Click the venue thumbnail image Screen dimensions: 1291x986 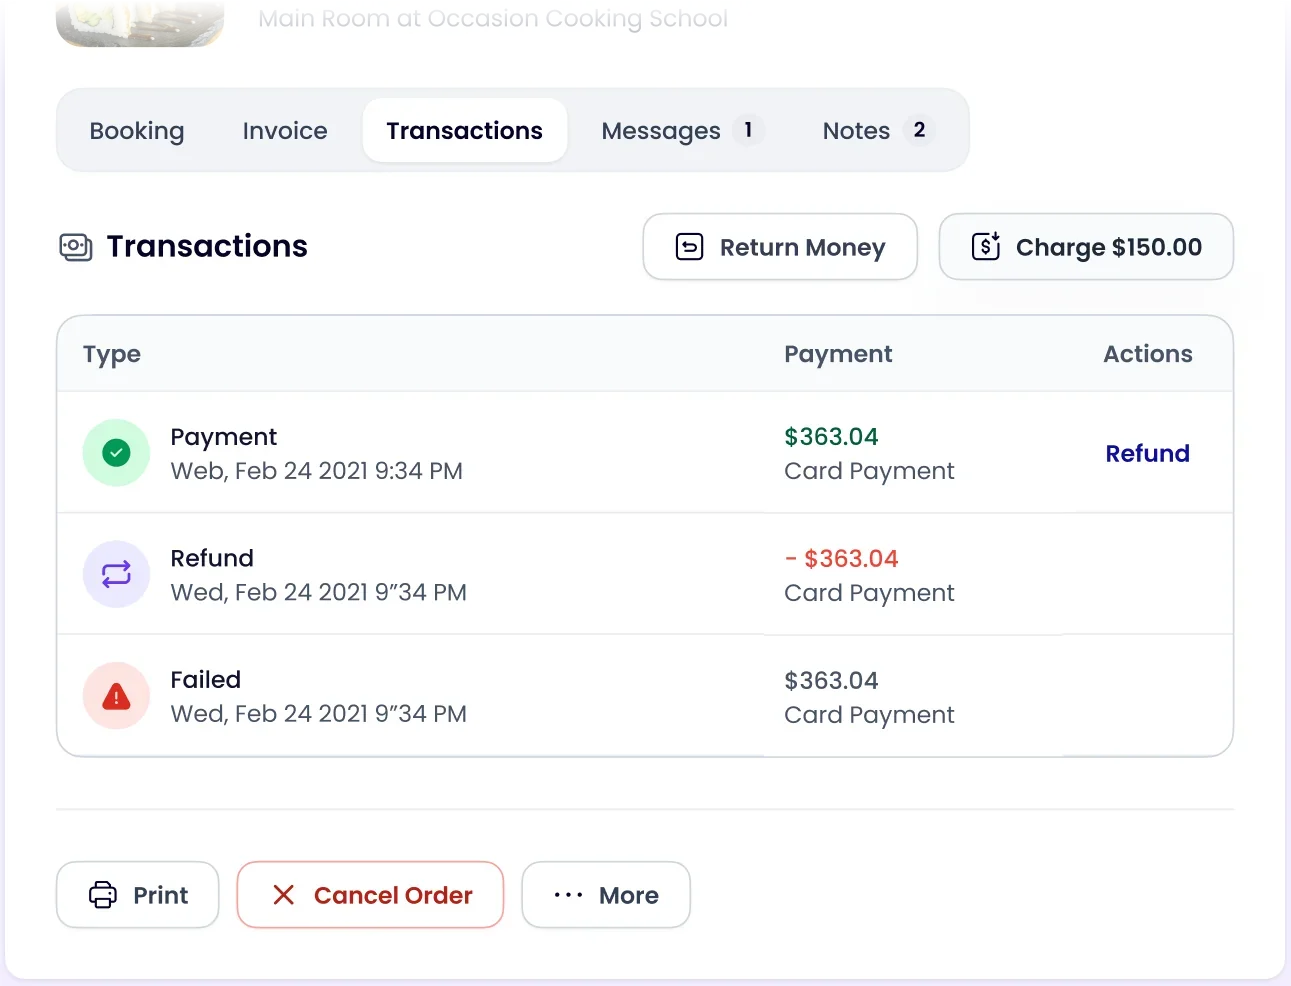pyautogui.click(x=140, y=22)
